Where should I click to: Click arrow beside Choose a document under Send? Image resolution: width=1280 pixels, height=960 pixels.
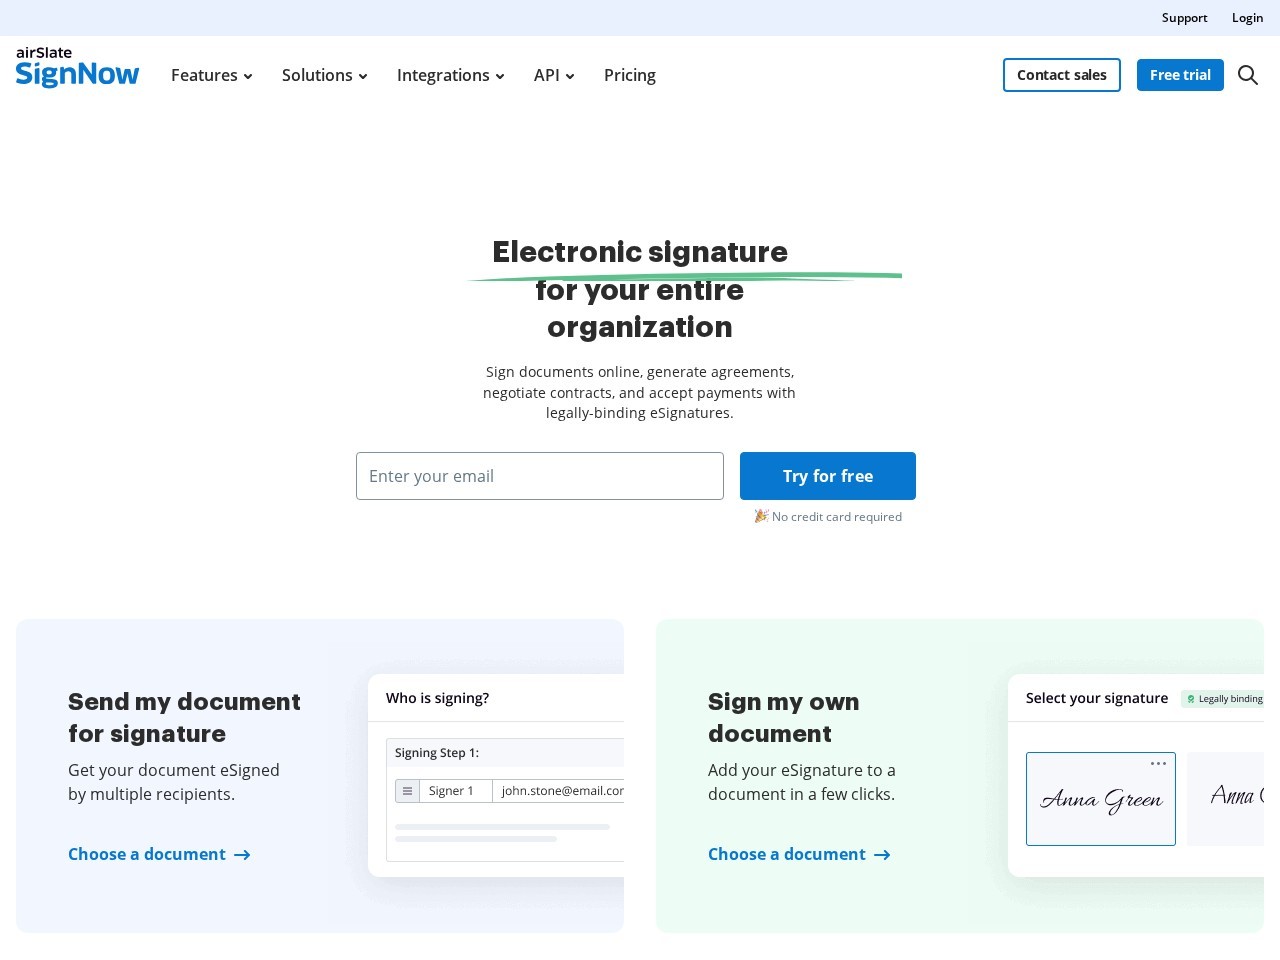point(242,855)
